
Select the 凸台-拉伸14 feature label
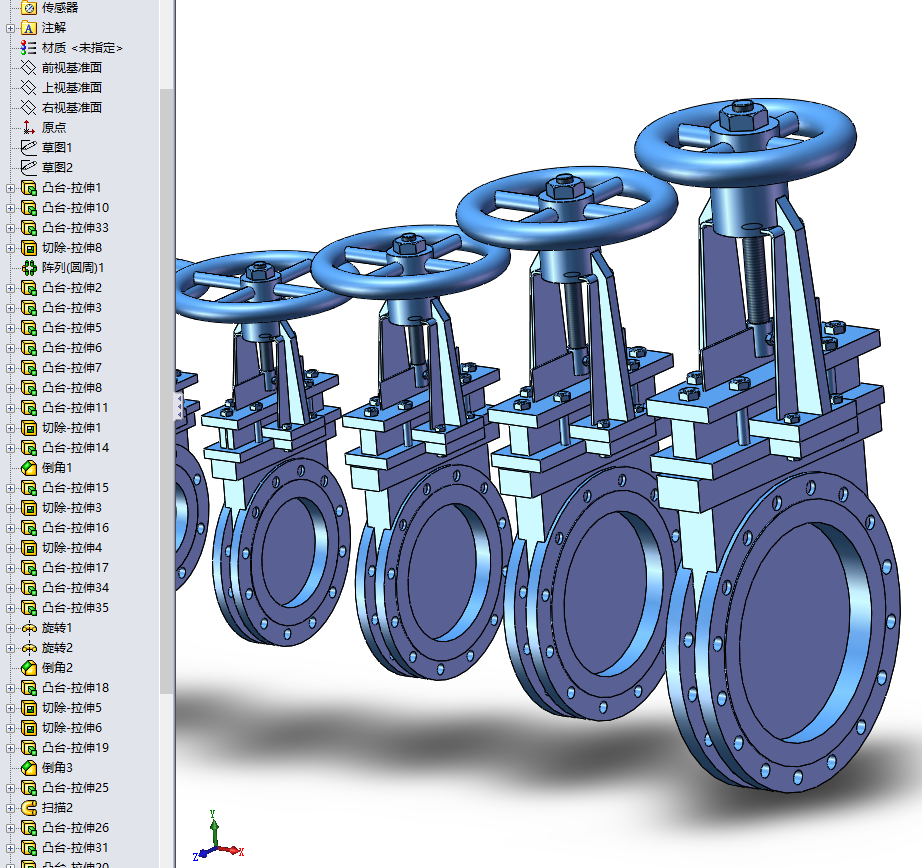tap(75, 448)
